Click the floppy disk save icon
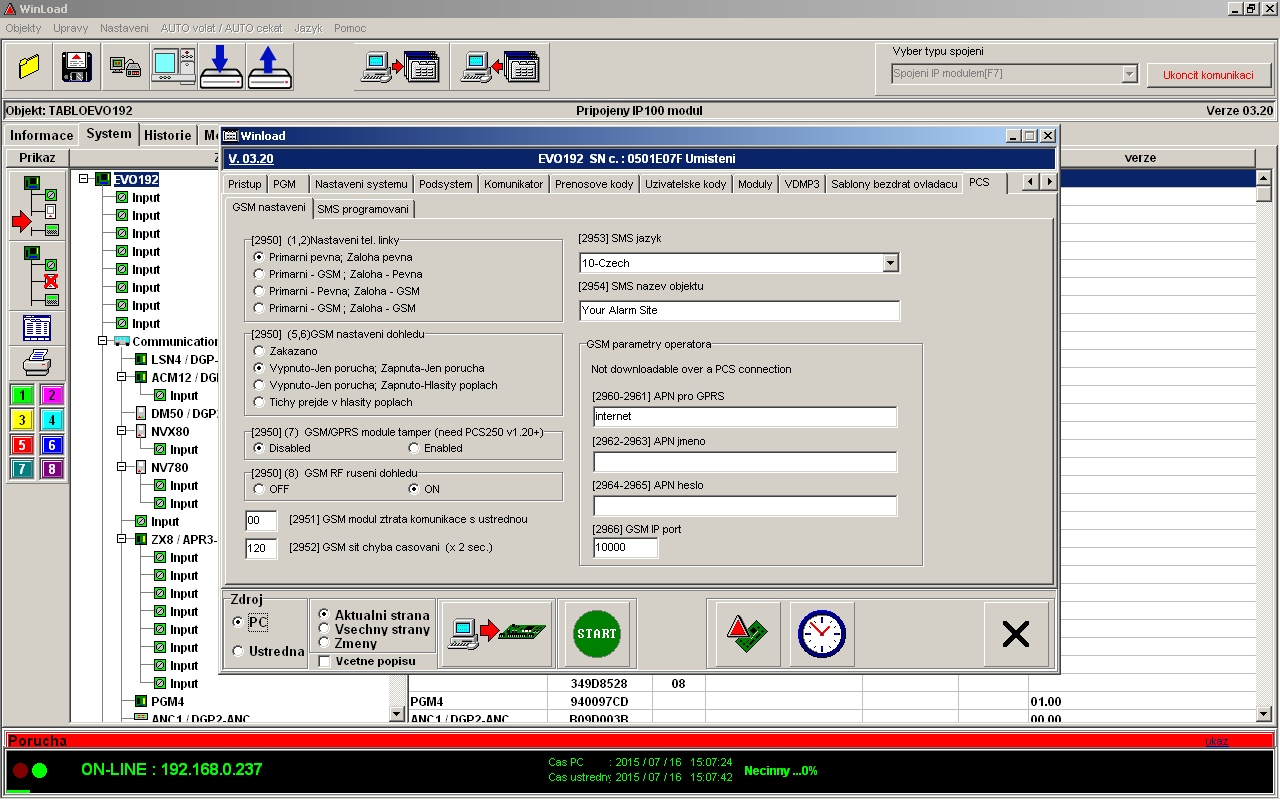Image resolution: width=1280 pixels, height=800 pixels. tap(77, 67)
